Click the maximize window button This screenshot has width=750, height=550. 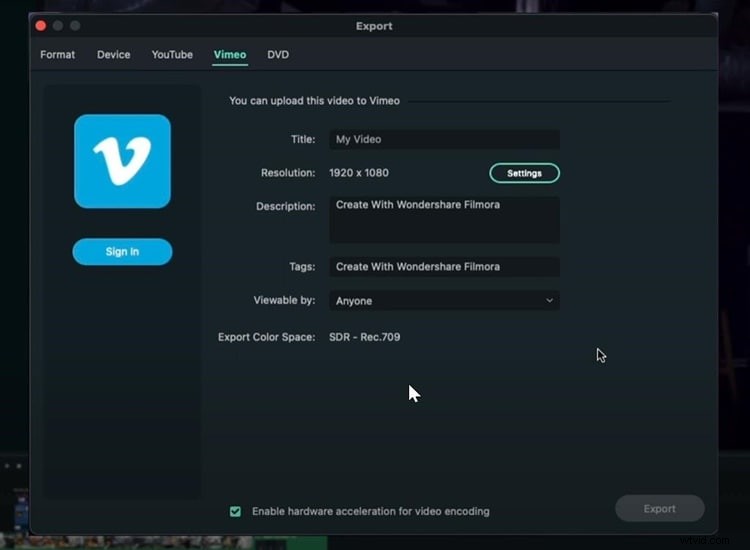click(75, 25)
